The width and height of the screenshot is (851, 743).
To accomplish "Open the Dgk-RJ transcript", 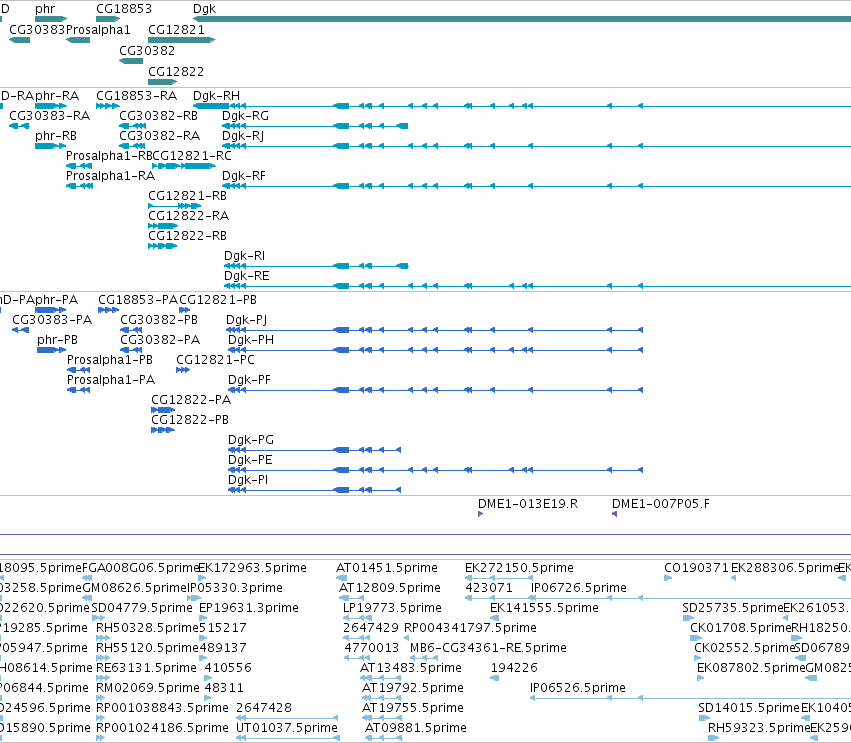I will (x=536, y=146).
